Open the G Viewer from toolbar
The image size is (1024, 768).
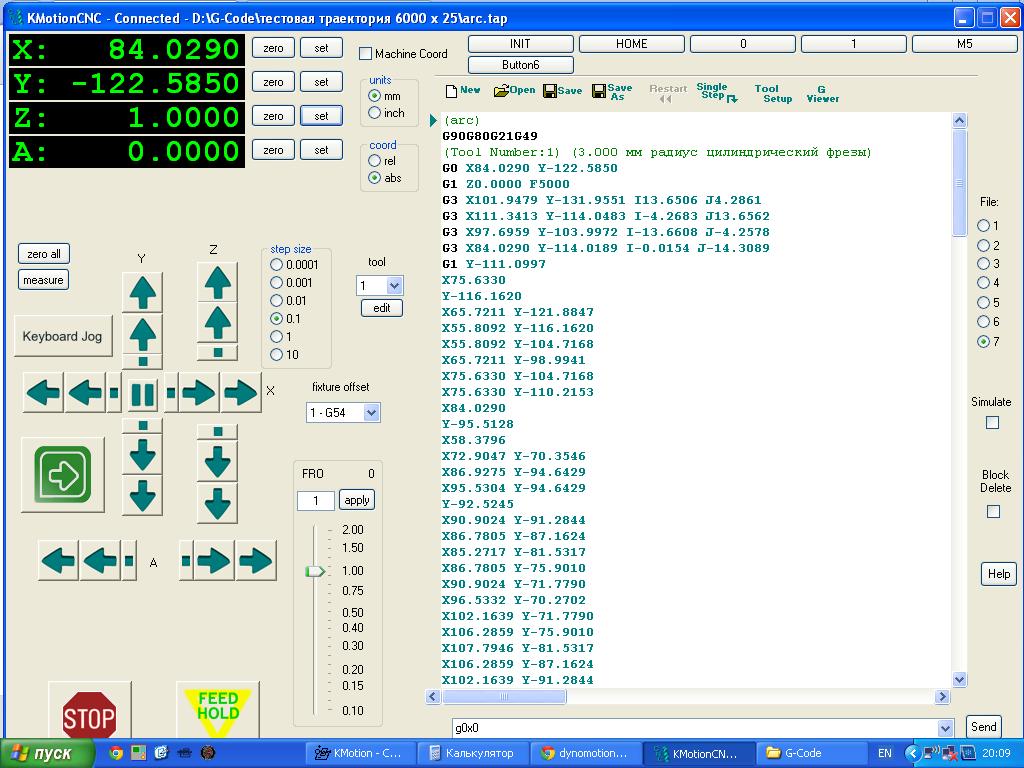[822, 93]
